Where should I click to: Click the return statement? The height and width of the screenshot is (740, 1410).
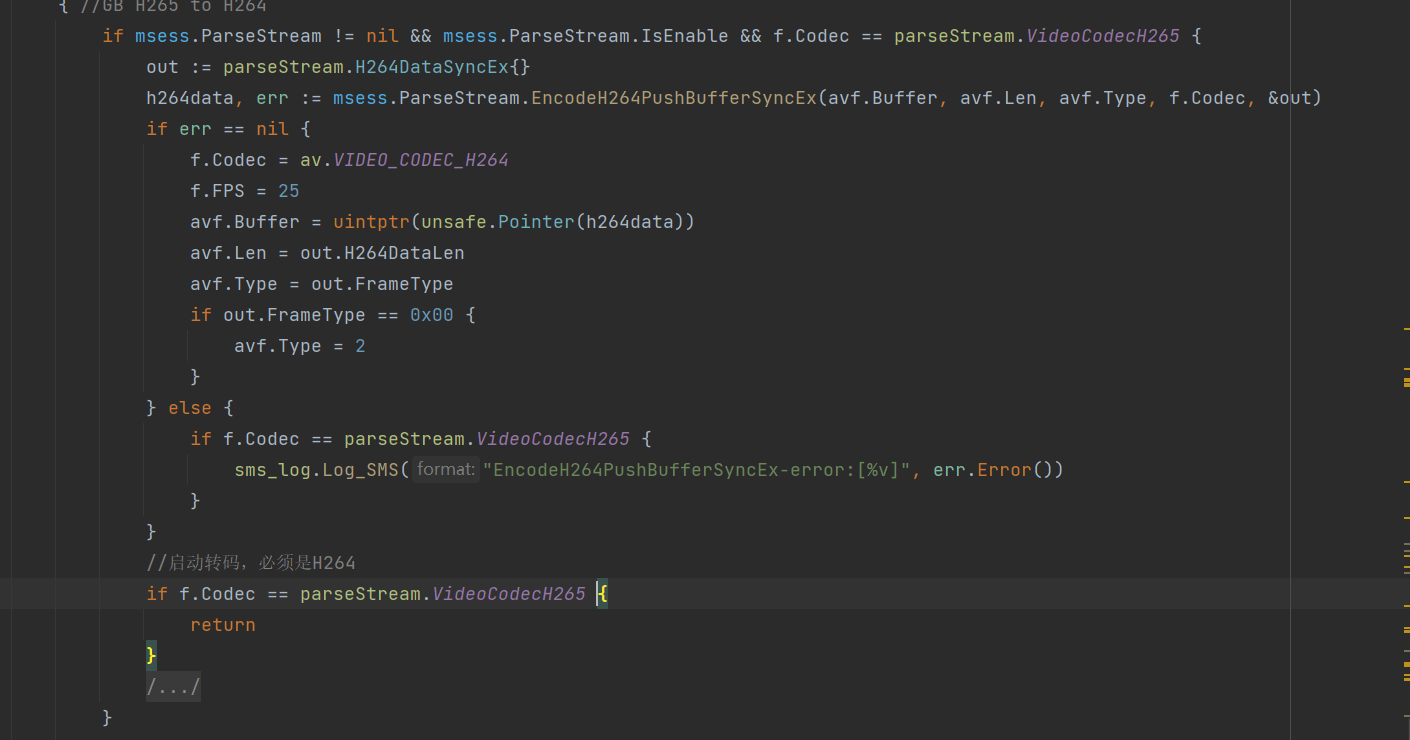click(x=223, y=625)
